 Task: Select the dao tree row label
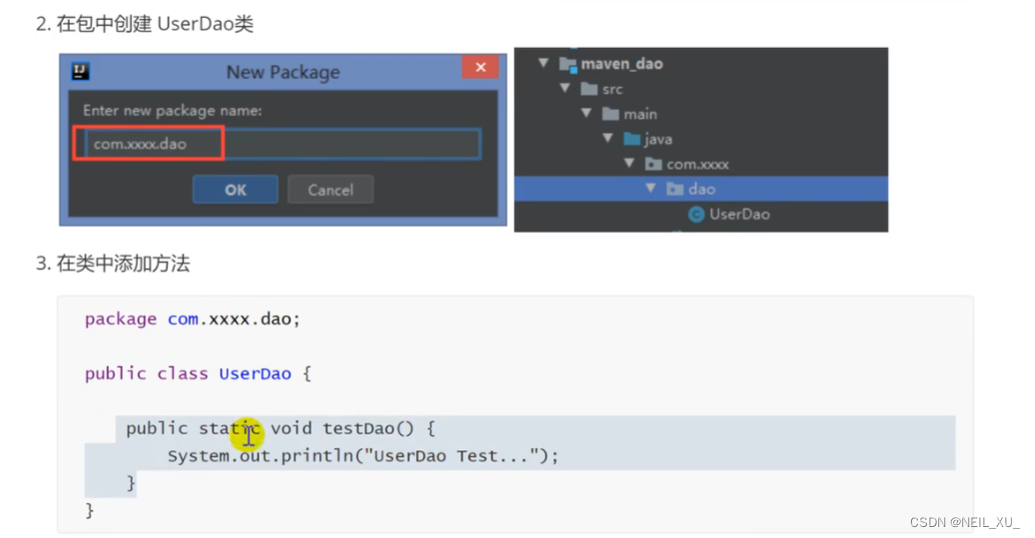702,189
